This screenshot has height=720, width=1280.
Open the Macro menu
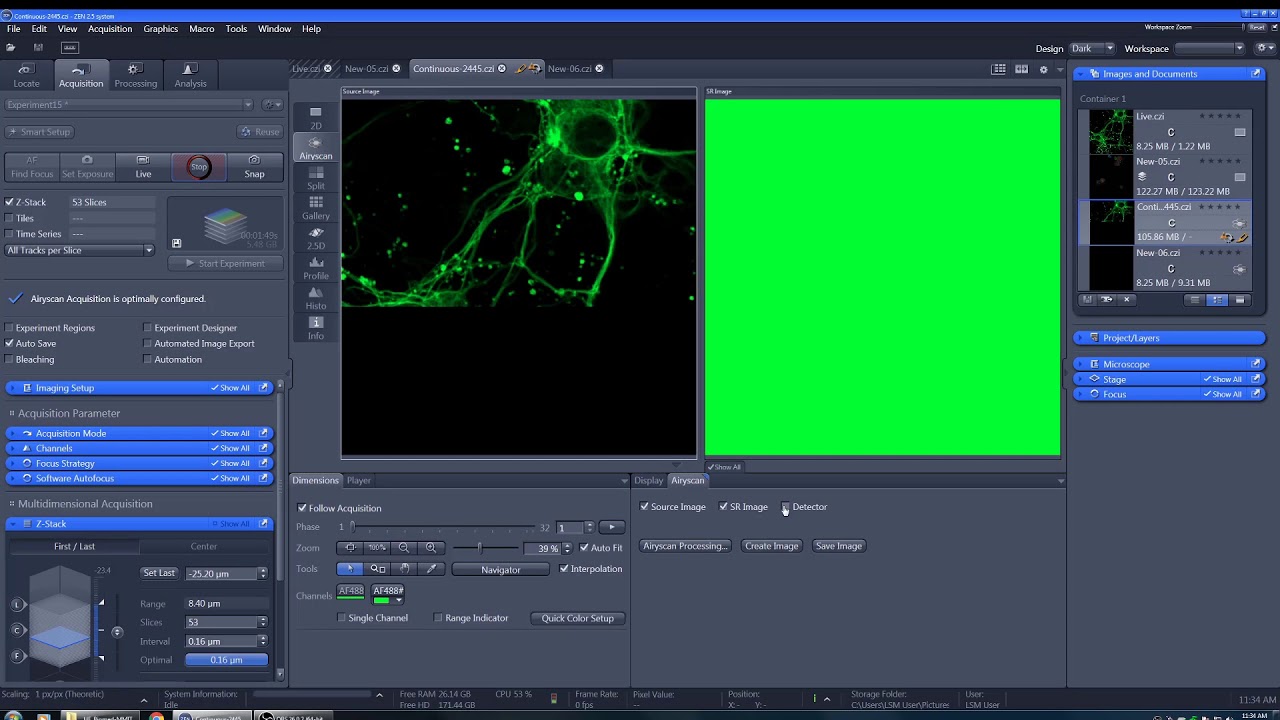tap(202, 29)
